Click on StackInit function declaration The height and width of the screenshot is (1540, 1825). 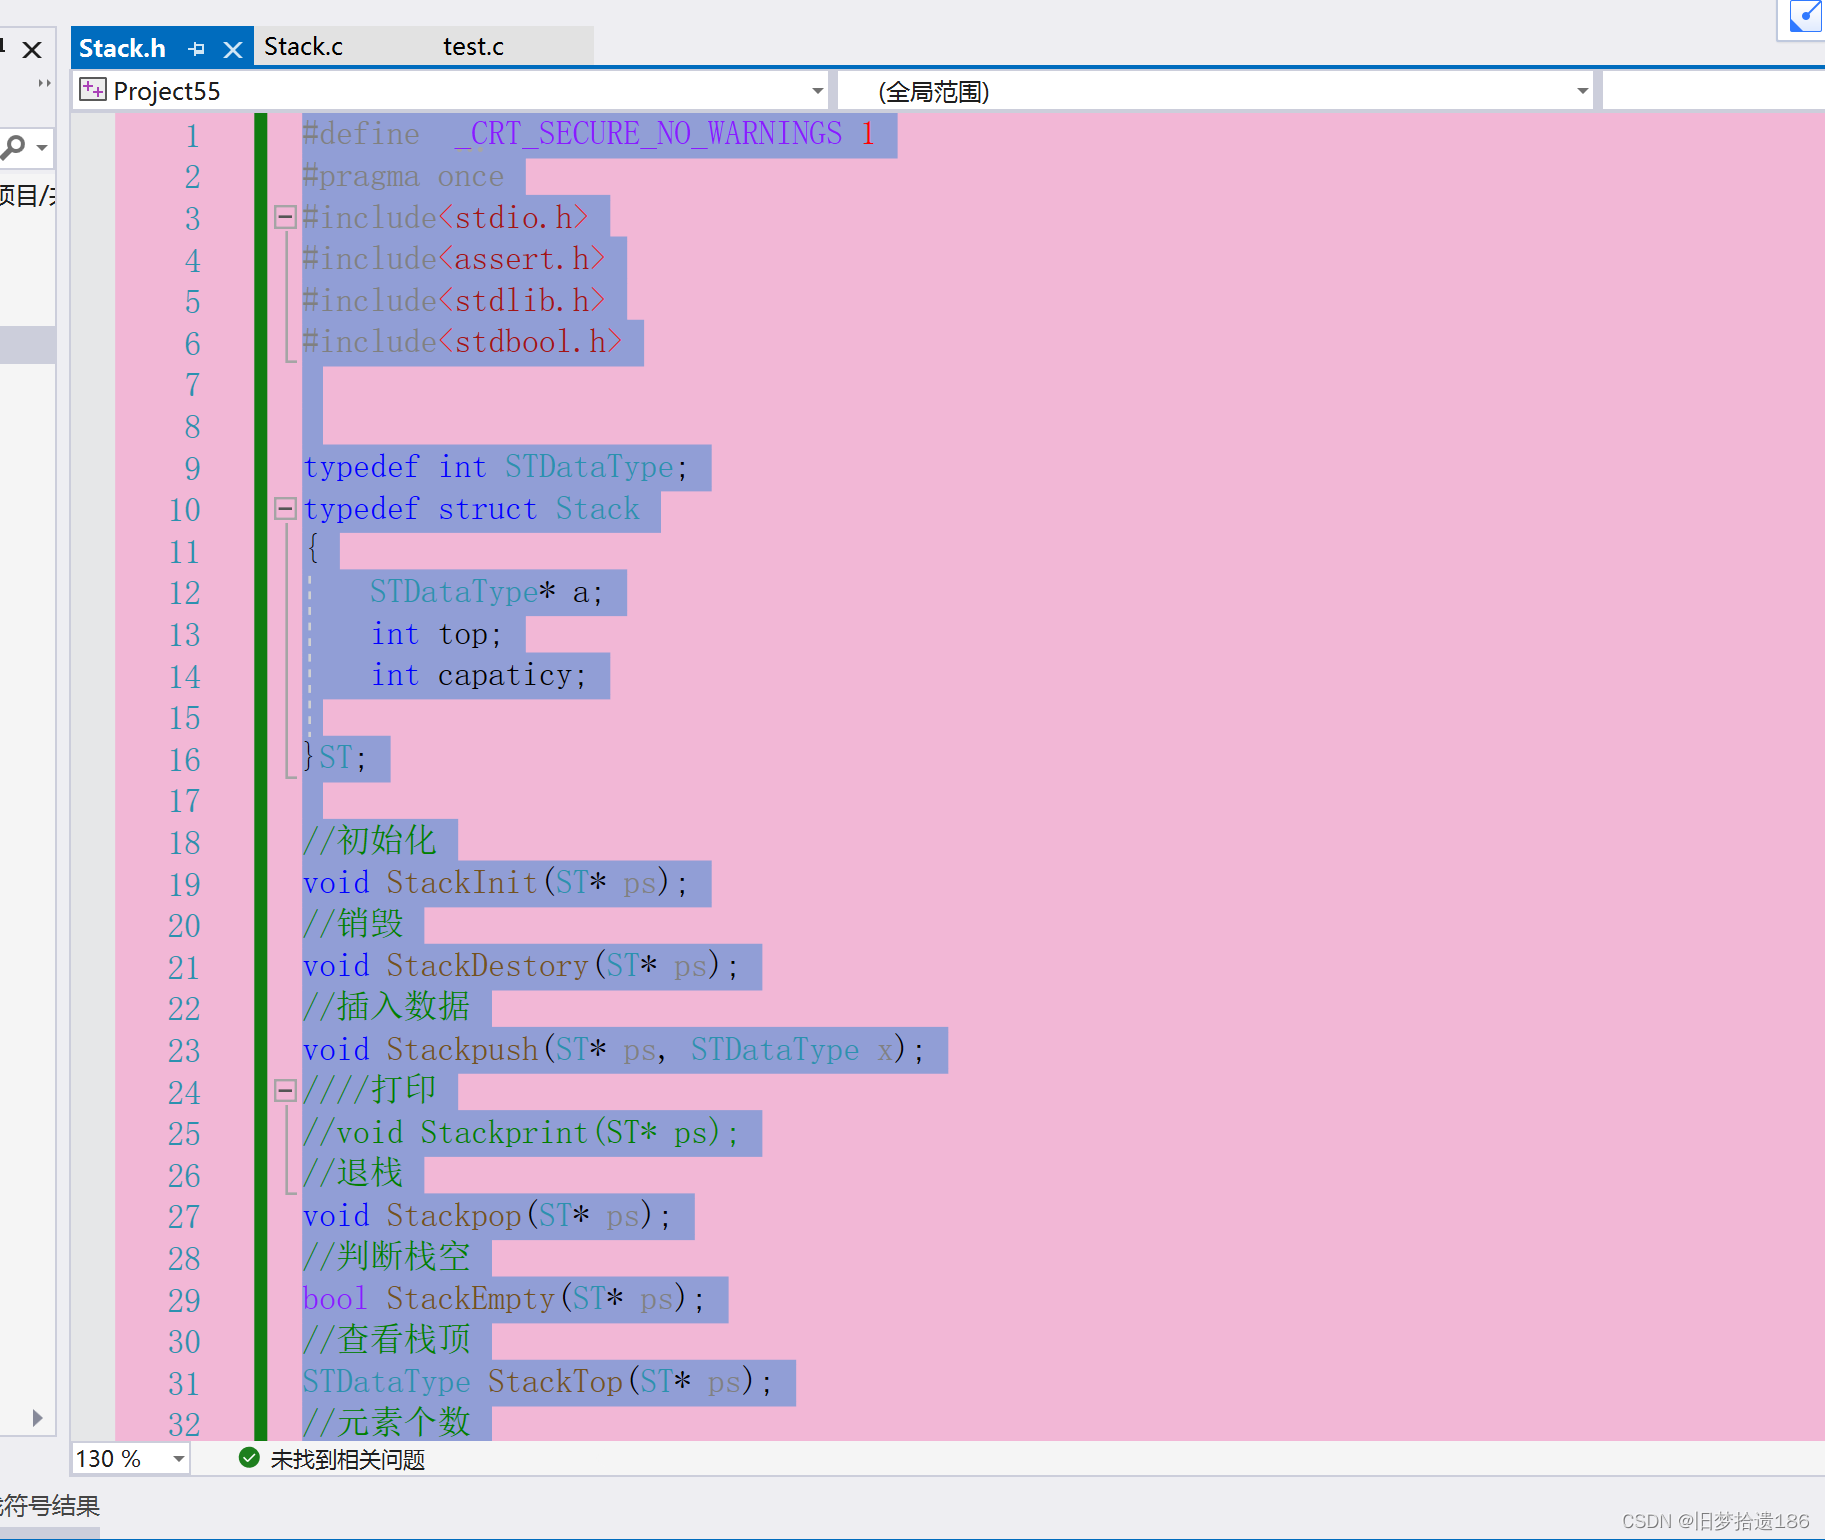click(x=496, y=883)
